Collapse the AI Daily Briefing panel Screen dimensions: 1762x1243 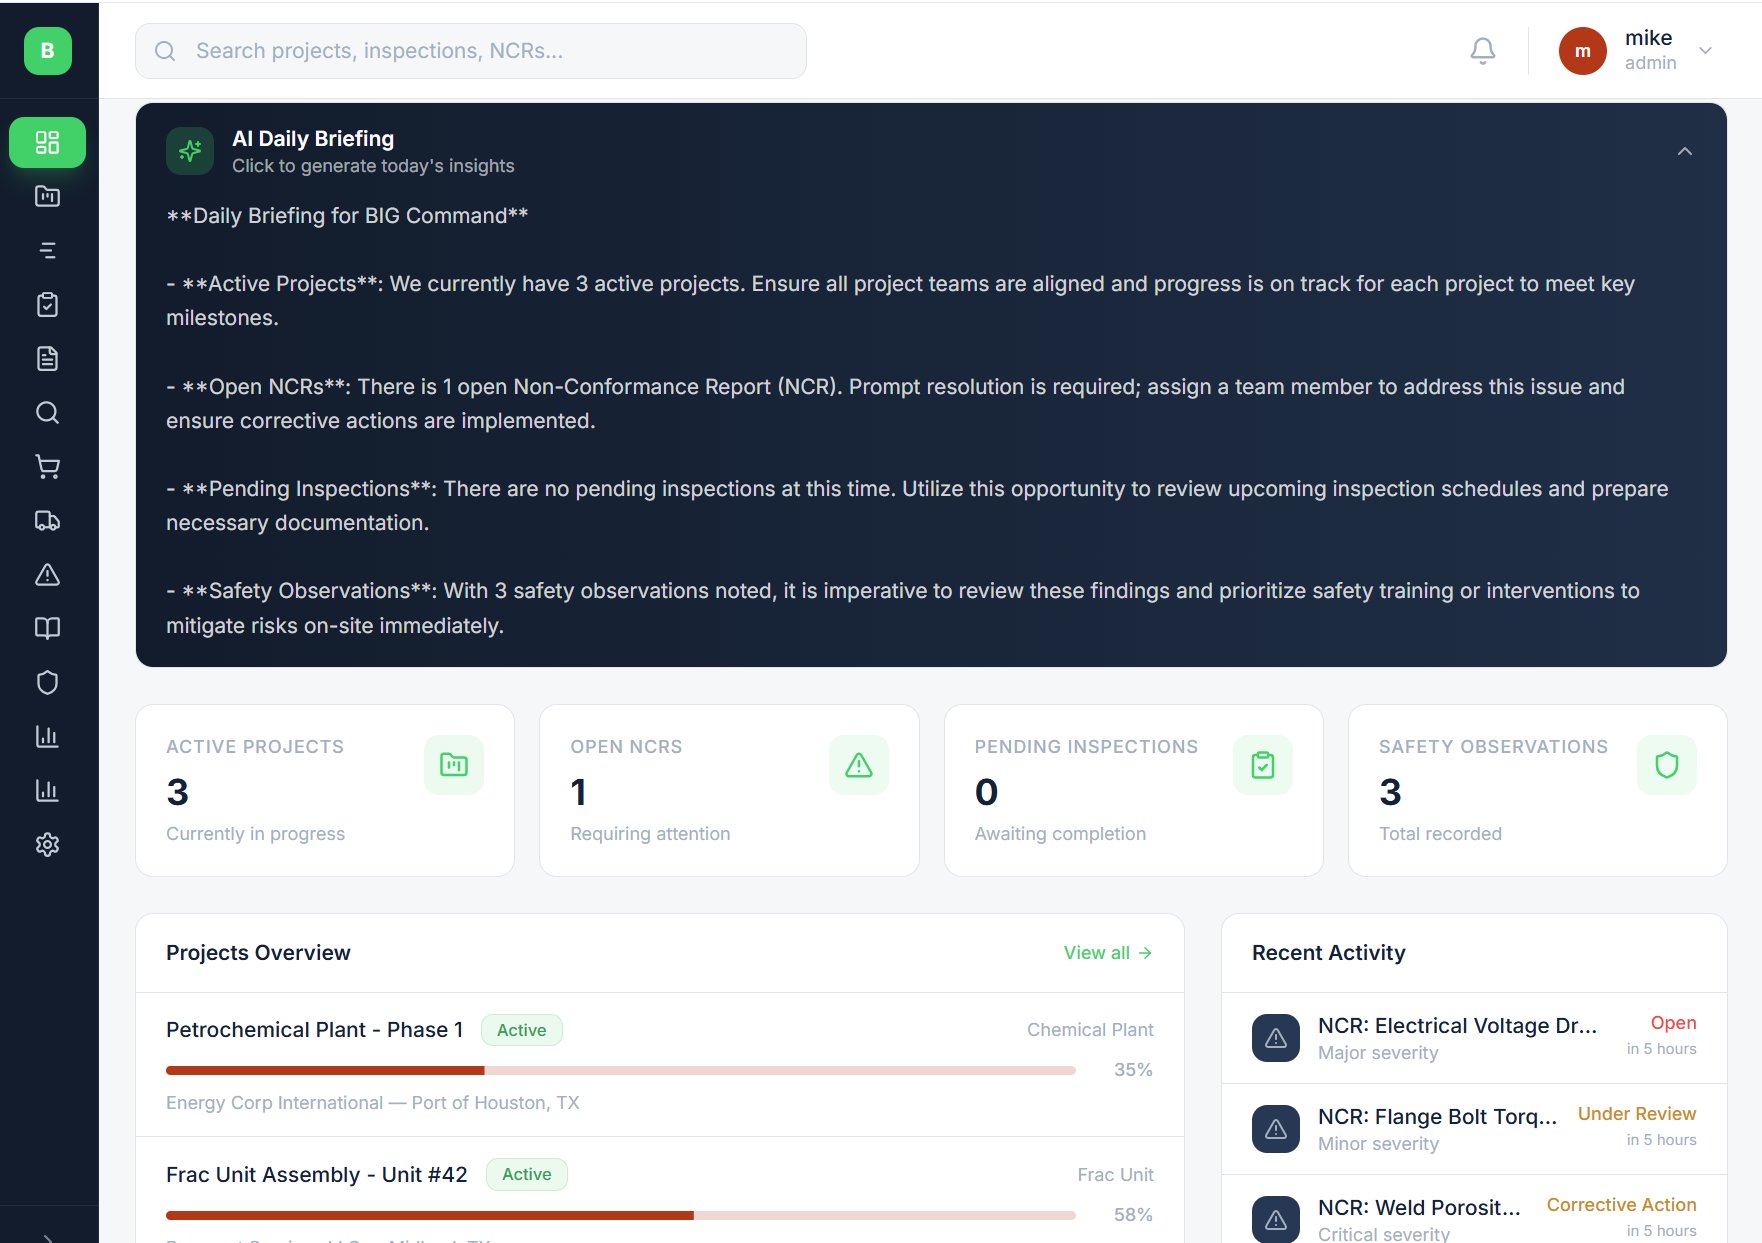(x=1684, y=151)
